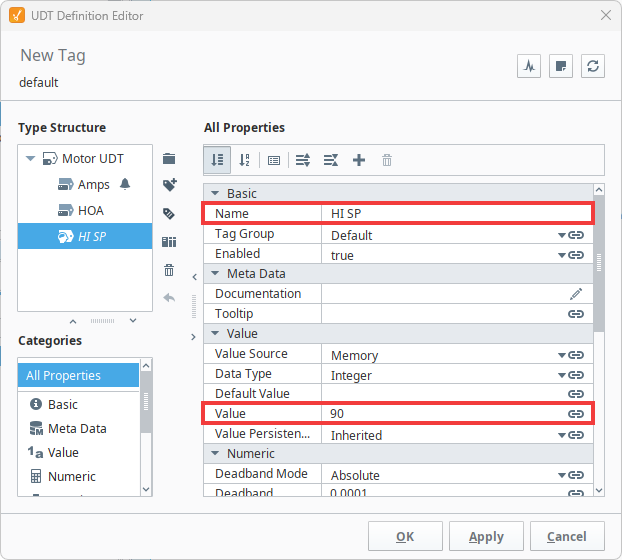Collapse the Basic property section
Viewport: 622px width, 560px height.
215,193
